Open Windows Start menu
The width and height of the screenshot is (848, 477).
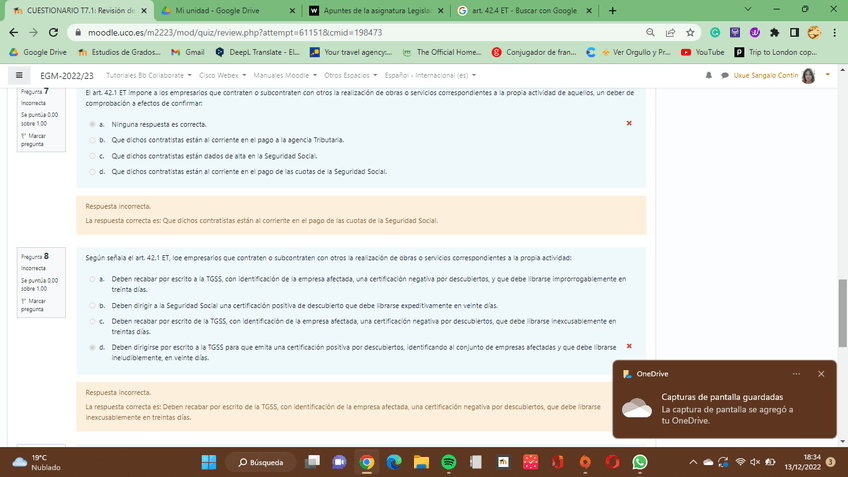pyautogui.click(x=209, y=462)
